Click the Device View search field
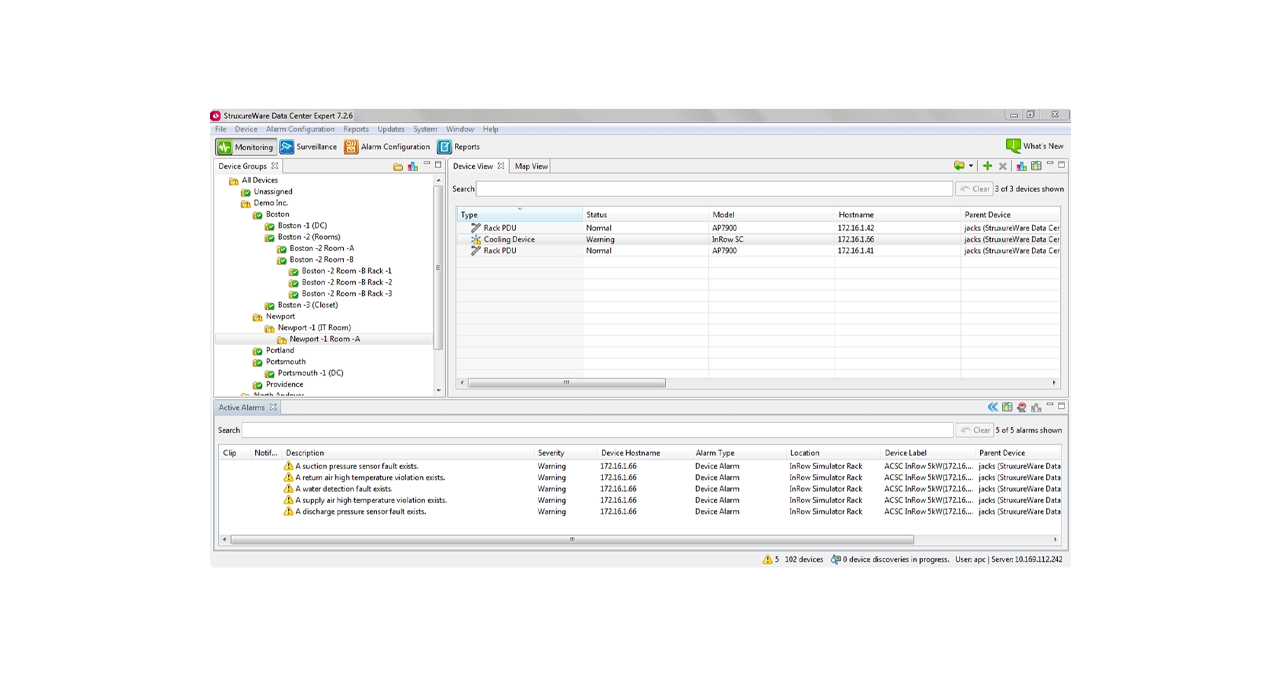The width and height of the screenshot is (1280, 677). (x=714, y=189)
